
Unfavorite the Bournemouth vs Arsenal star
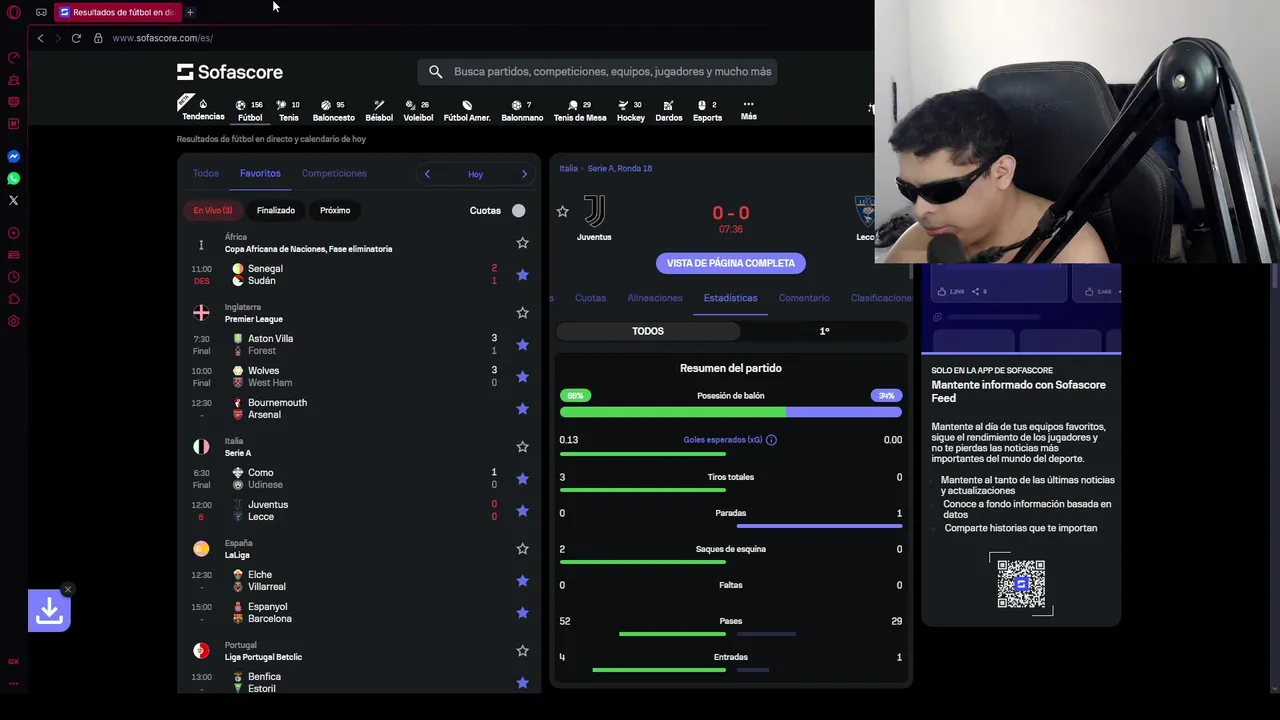pyautogui.click(x=522, y=409)
